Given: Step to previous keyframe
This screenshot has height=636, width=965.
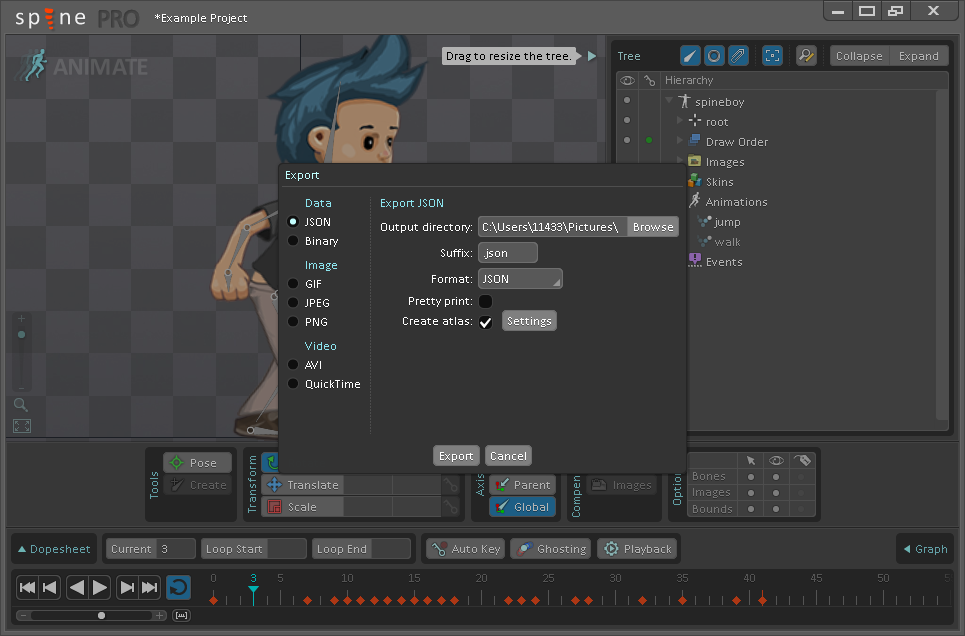Looking at the screenshot, I should 50,587.
